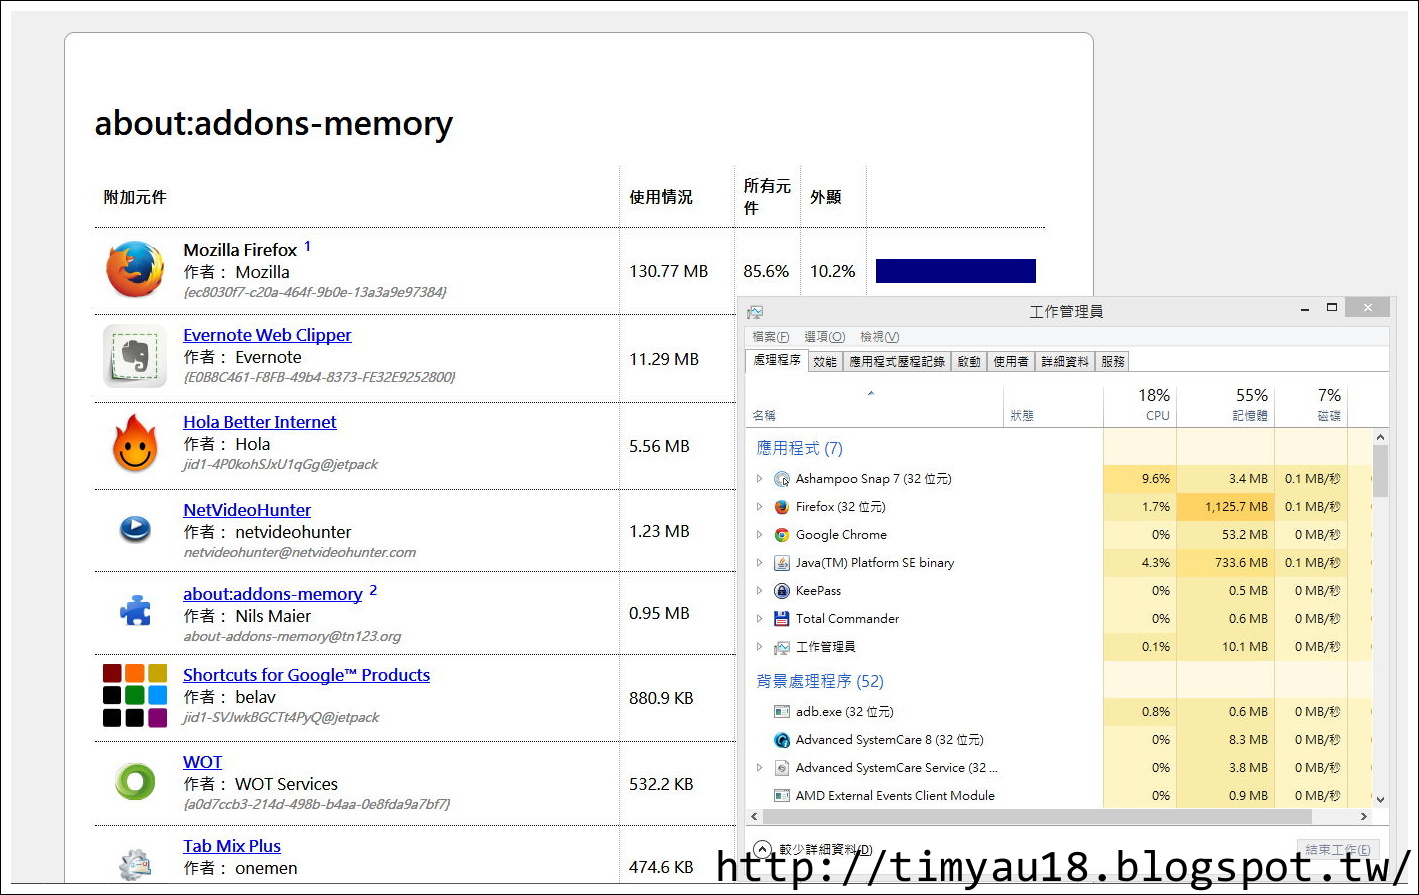Viewport: 1419px width, 895px height.
Task: Click the about:addons-memory puzzle piece icon
Action: pyautogui.click(x=135, y=611)
